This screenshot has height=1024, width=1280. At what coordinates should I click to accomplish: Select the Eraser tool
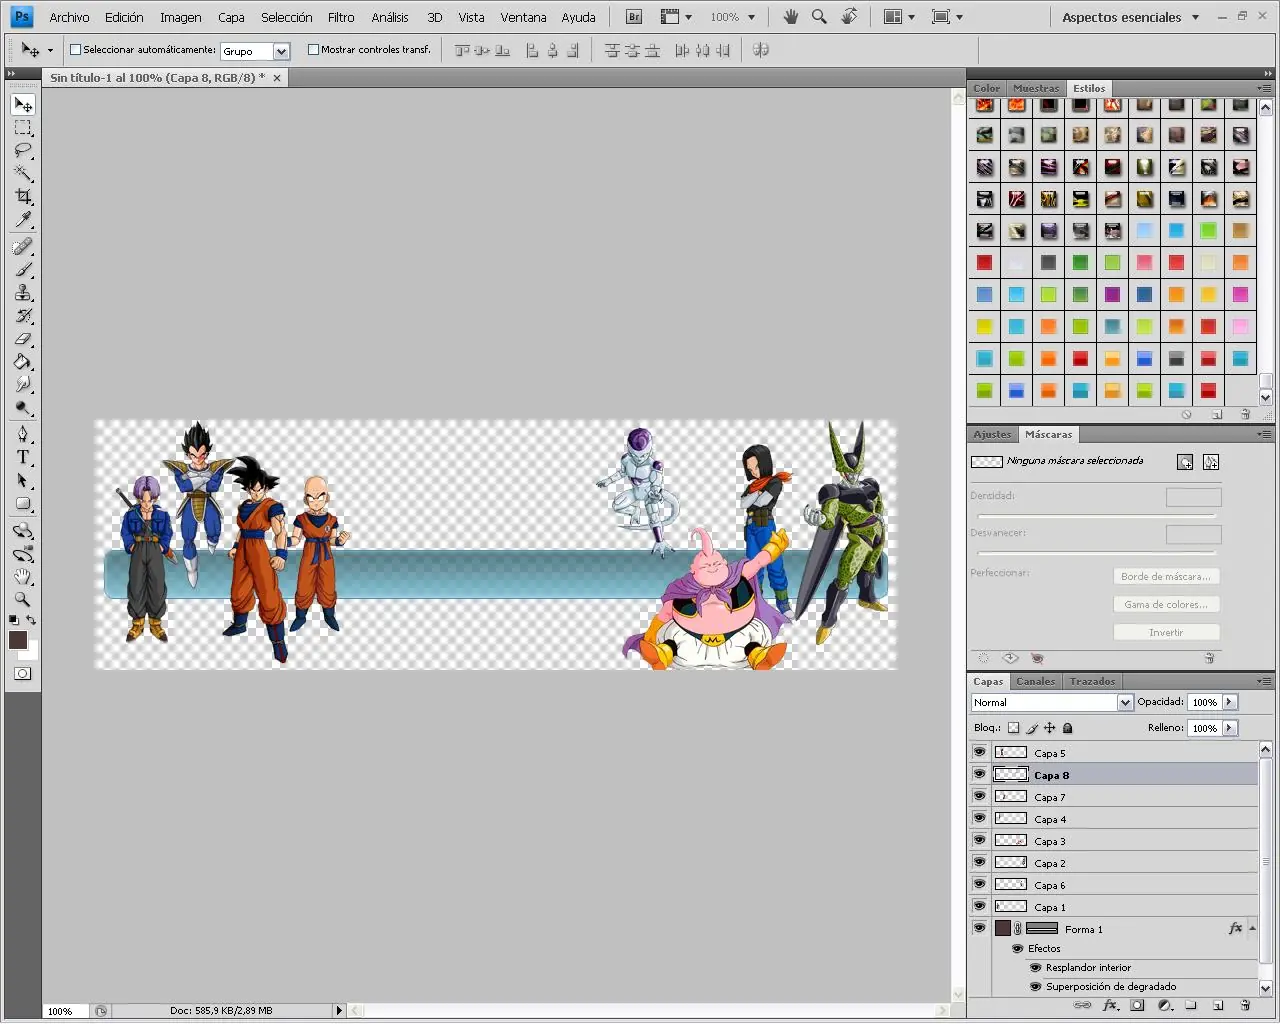coord(23,339)
